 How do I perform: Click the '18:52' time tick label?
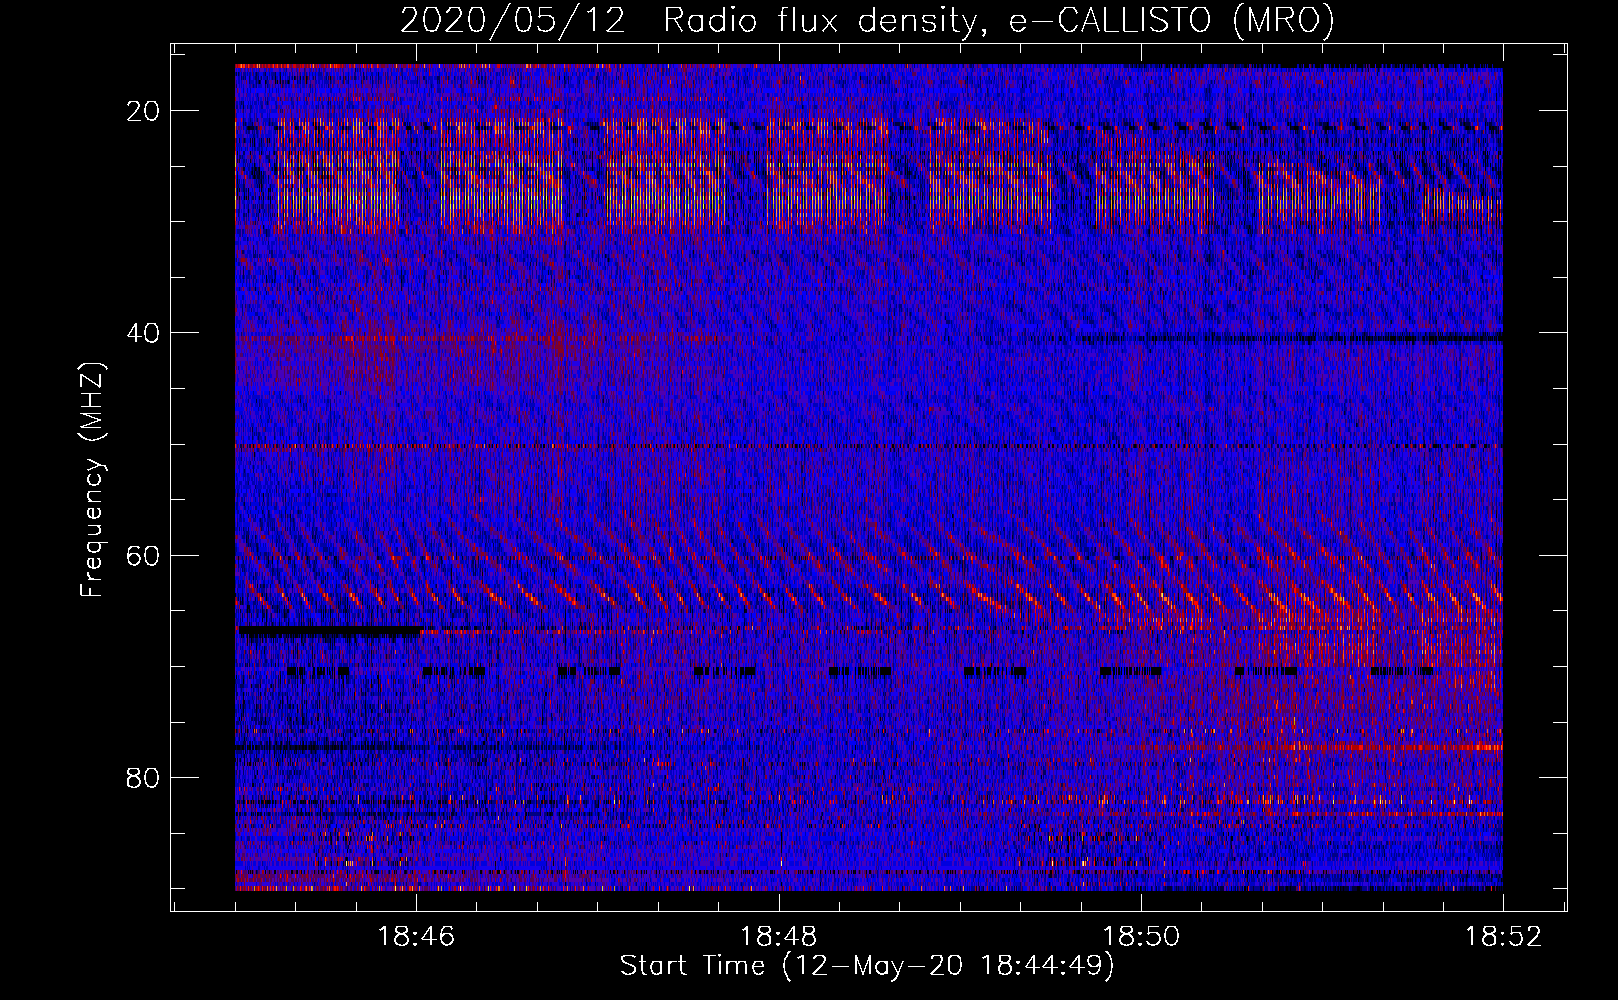(x=1504, y=937)
